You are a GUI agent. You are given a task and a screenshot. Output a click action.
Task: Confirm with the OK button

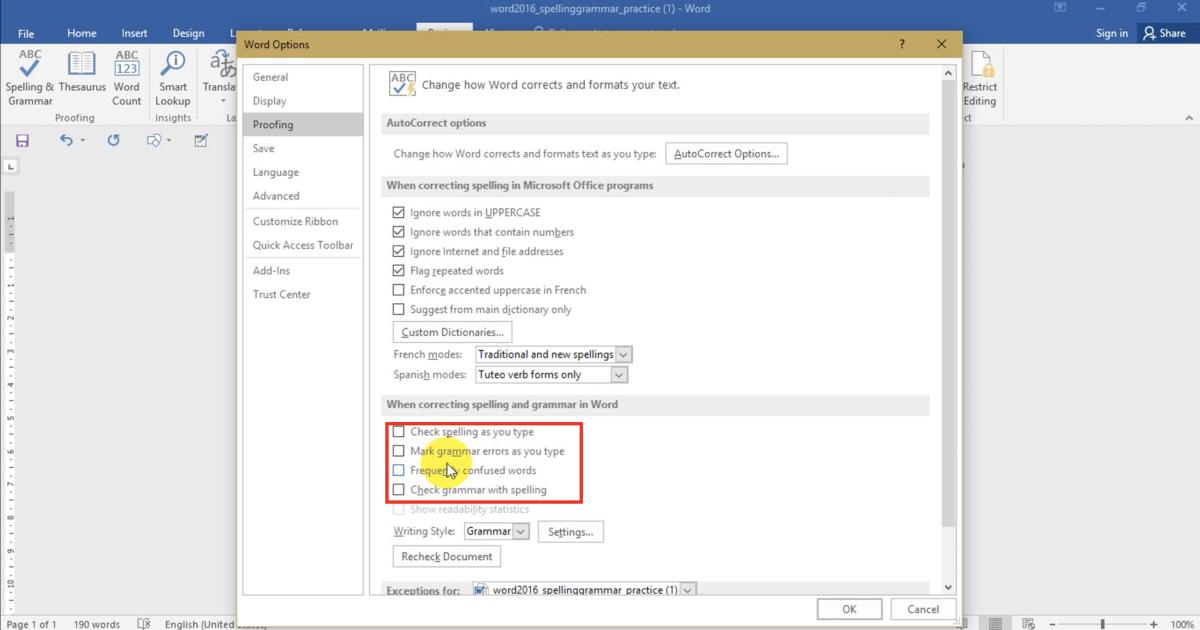[849, 609]
